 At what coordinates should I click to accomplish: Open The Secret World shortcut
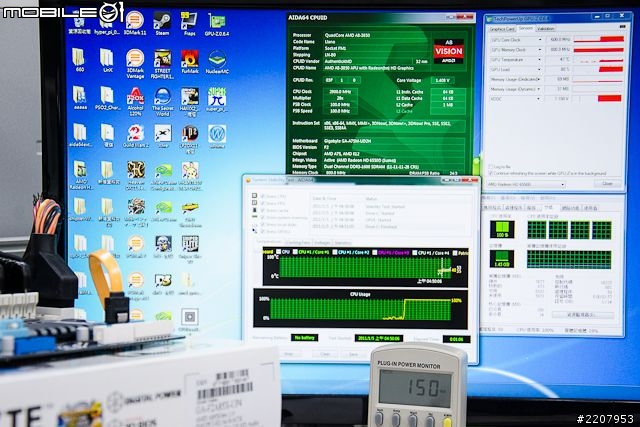coord(162,101)
